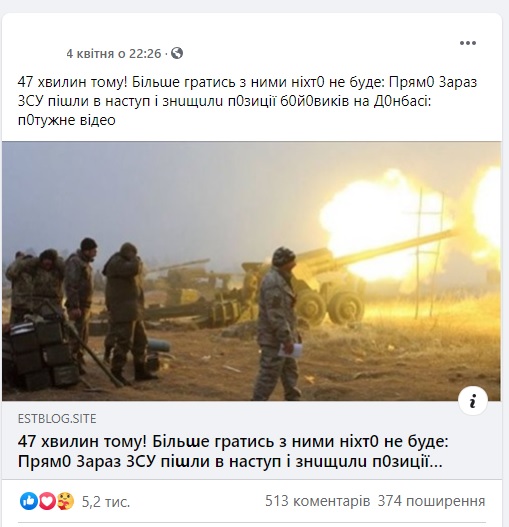Viewport: 509px width, 527px height.
Task: Click the stacked ammunition crates in photo
Action: pos(37,353)
